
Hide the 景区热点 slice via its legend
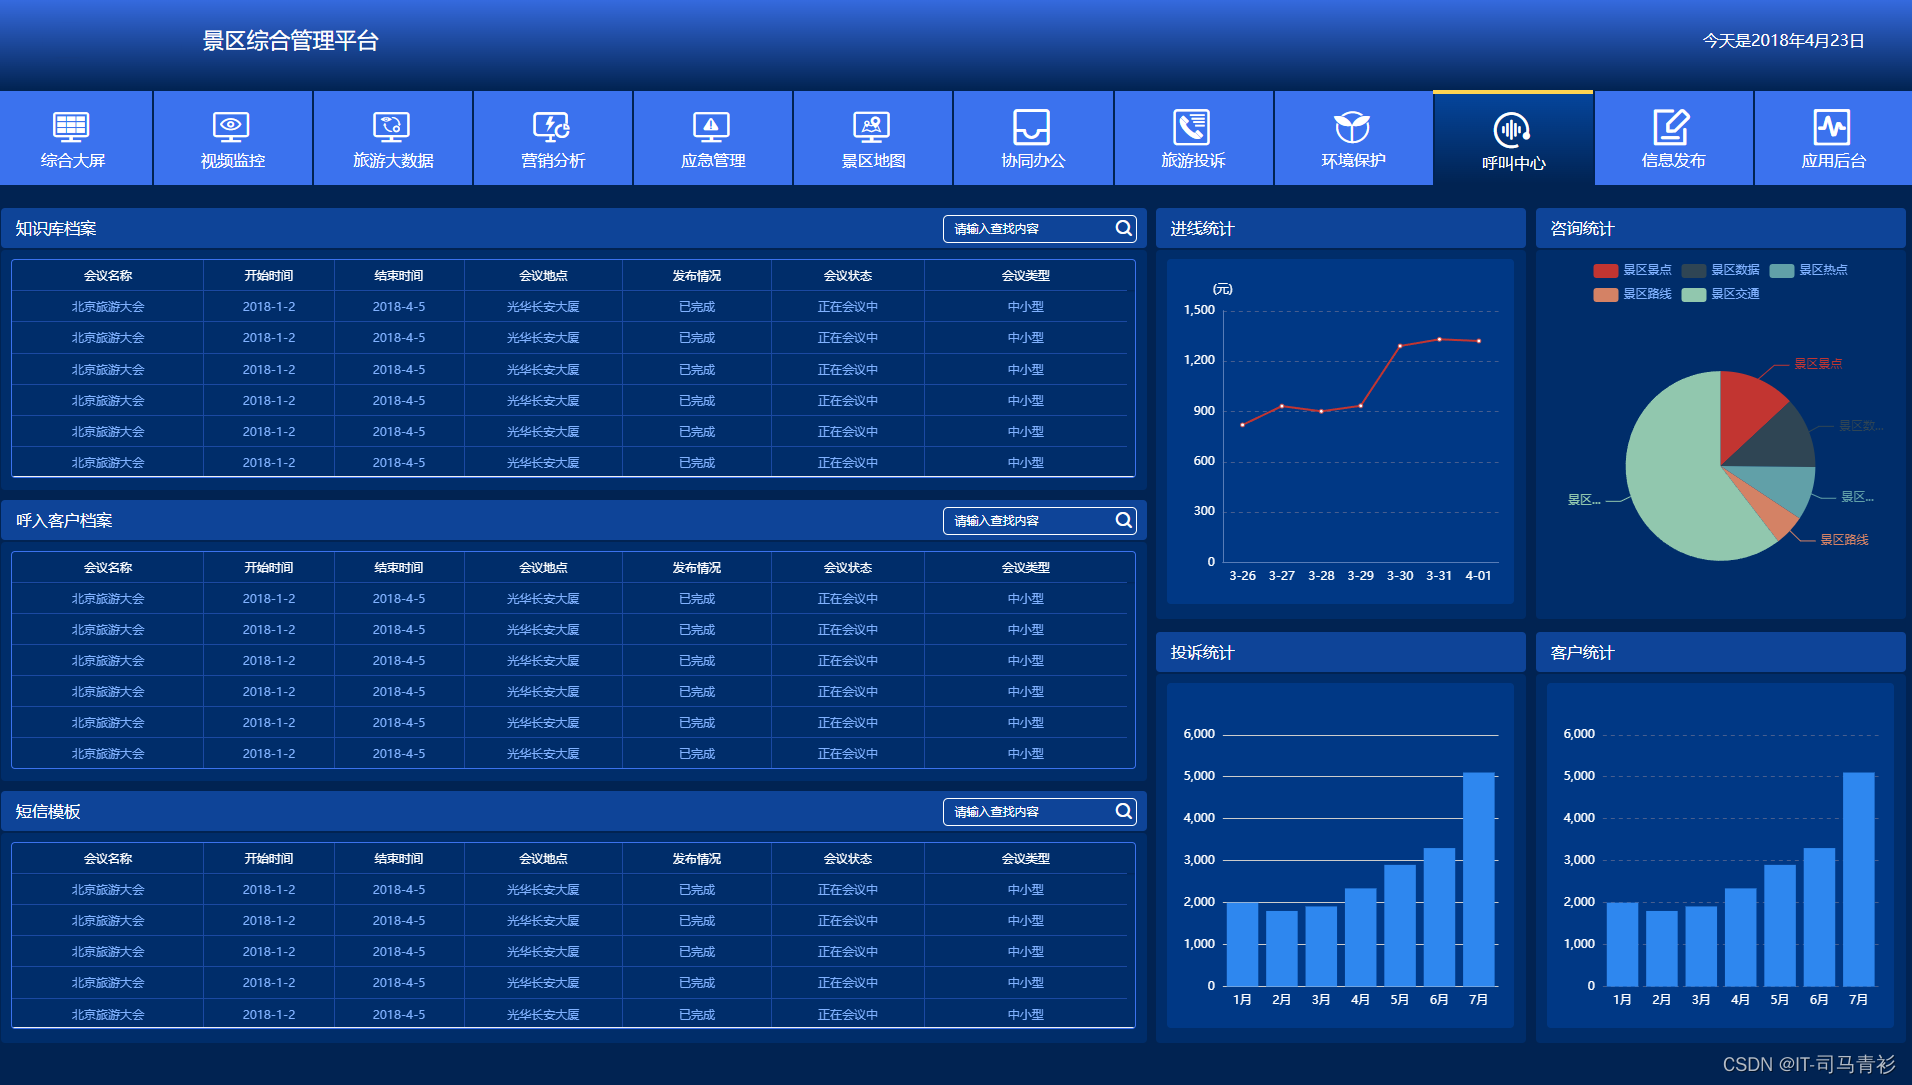[x=1819, y=270]
